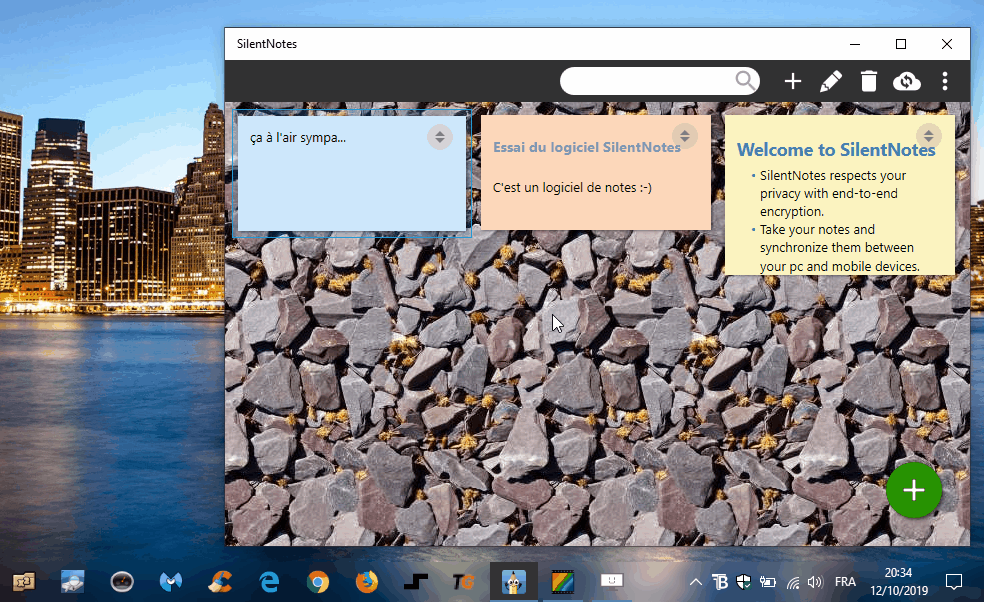The image size is (984, 602).
Task: Open the white monitor taskbar icon
Action: pyautogui.click(x=611, y=581)
